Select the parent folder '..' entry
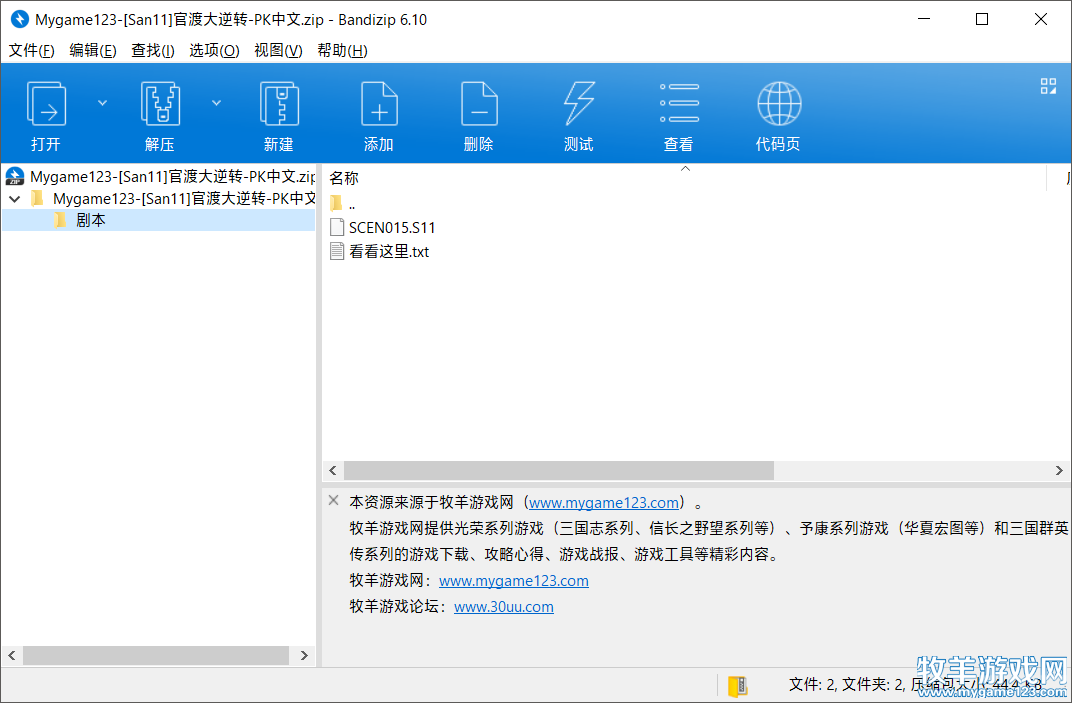Image resolution: width=1072 pixels, height=703 pixels. [x=351, y=204]
